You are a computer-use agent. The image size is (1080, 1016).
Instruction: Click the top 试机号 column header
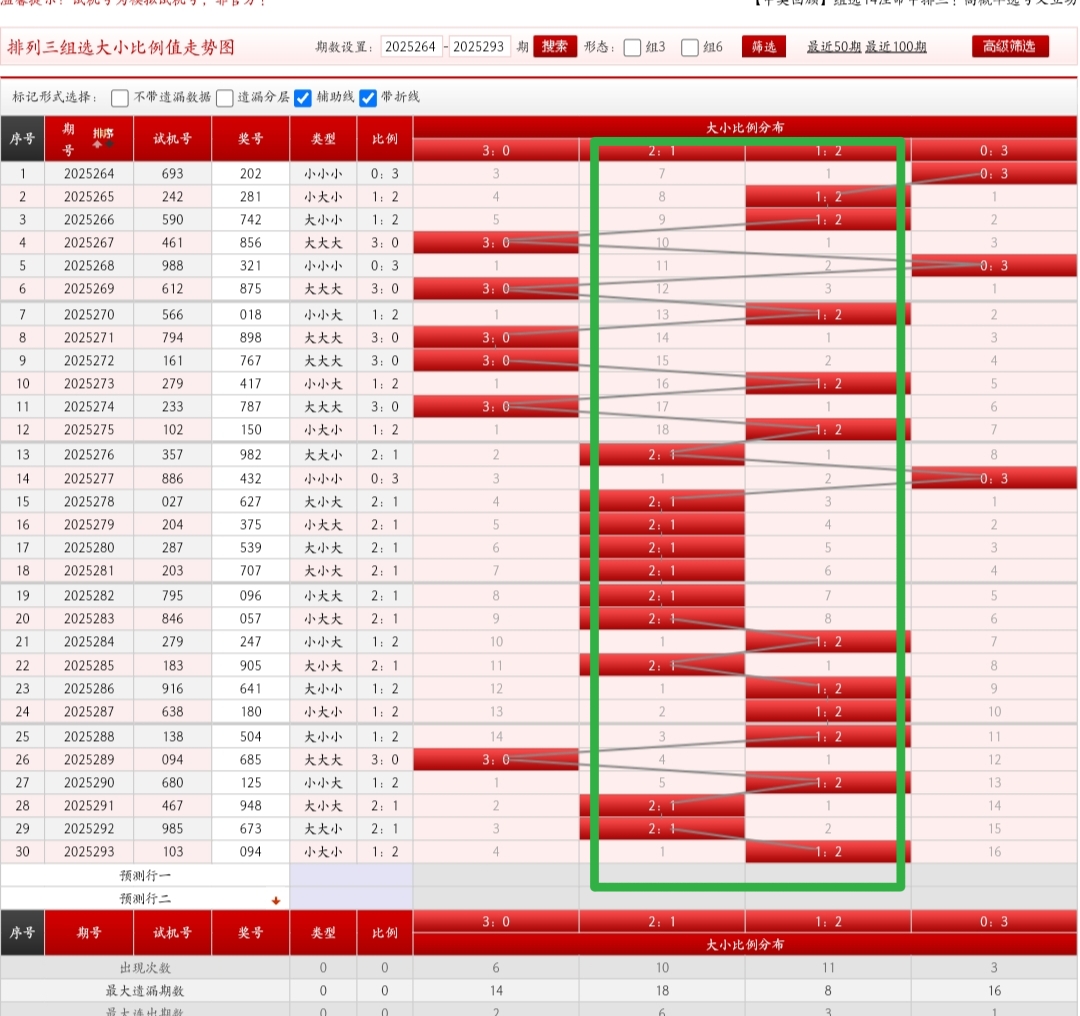[x=172, y=139]
